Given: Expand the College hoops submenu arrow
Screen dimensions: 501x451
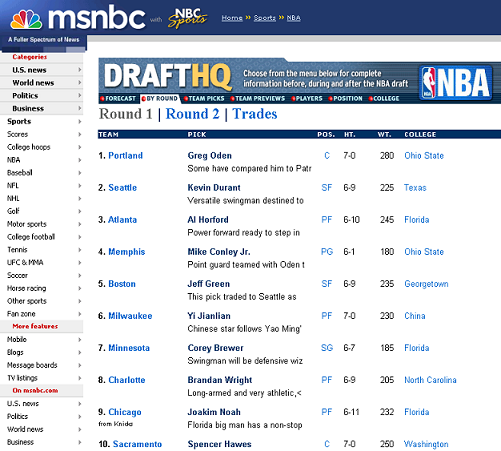Looking at the screenshot, I should 80,147.
